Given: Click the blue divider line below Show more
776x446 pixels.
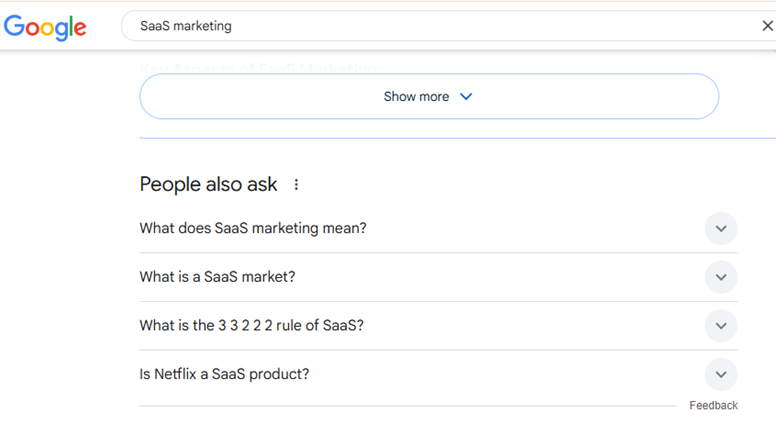Looking at the screenshot, I should 458,138.
